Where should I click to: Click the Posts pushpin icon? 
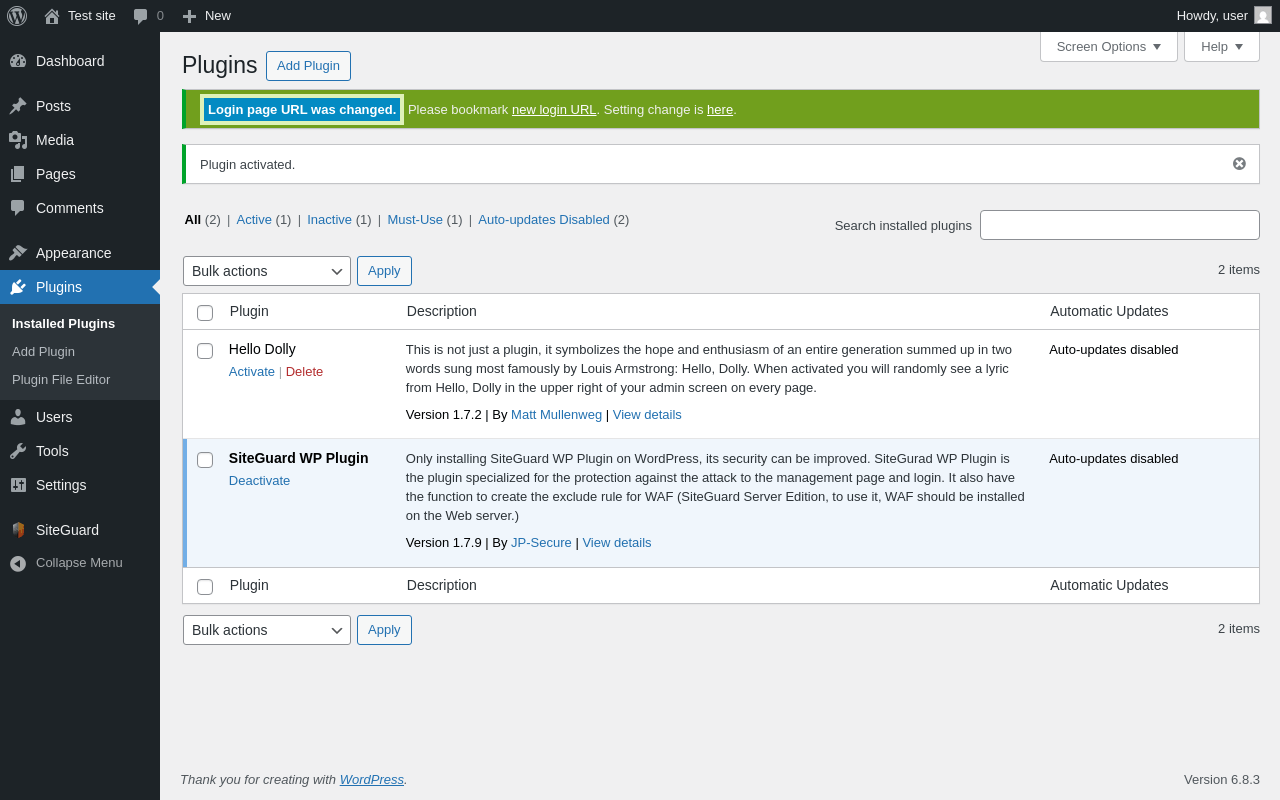click(x=18, y=106)
